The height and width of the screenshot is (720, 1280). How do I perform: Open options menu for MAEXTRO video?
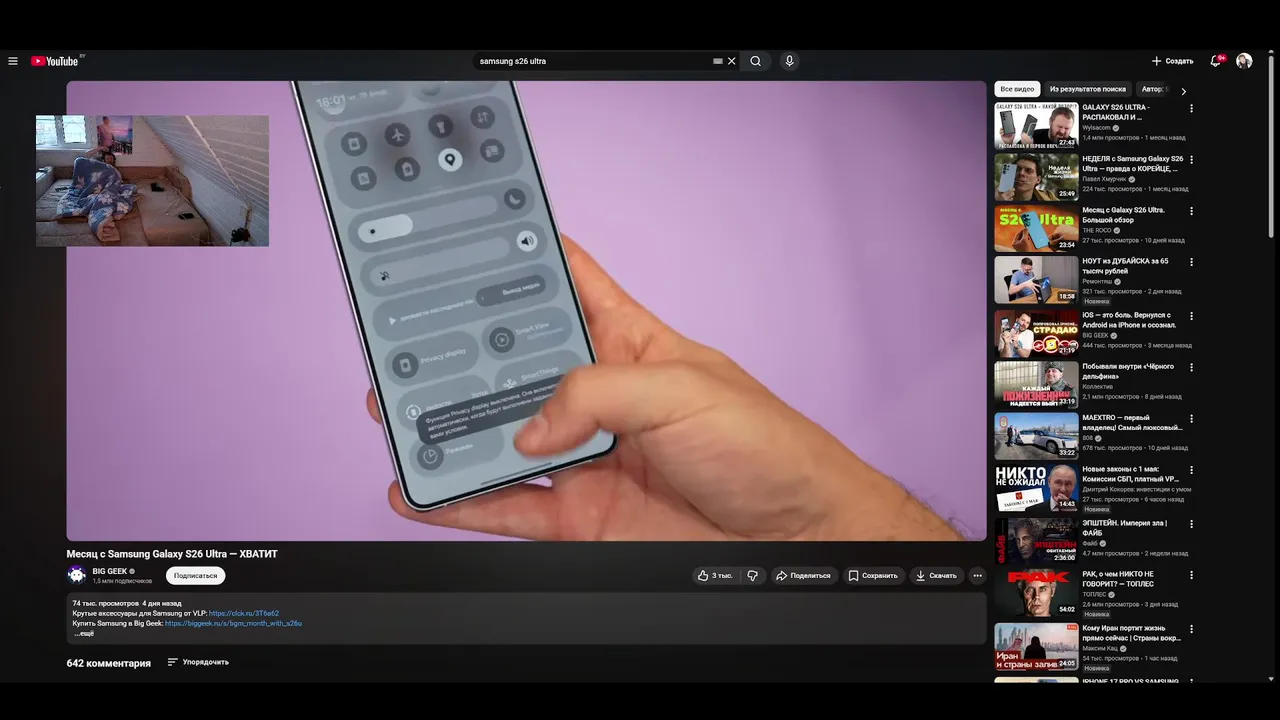(1191, 418)
